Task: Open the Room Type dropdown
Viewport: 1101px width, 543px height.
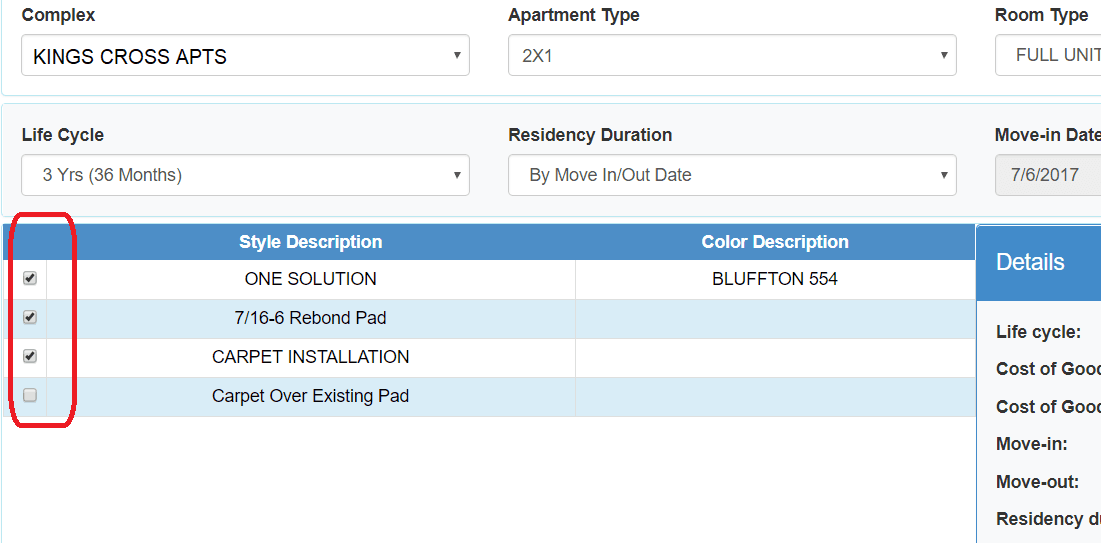Action: pos(1048,56)
